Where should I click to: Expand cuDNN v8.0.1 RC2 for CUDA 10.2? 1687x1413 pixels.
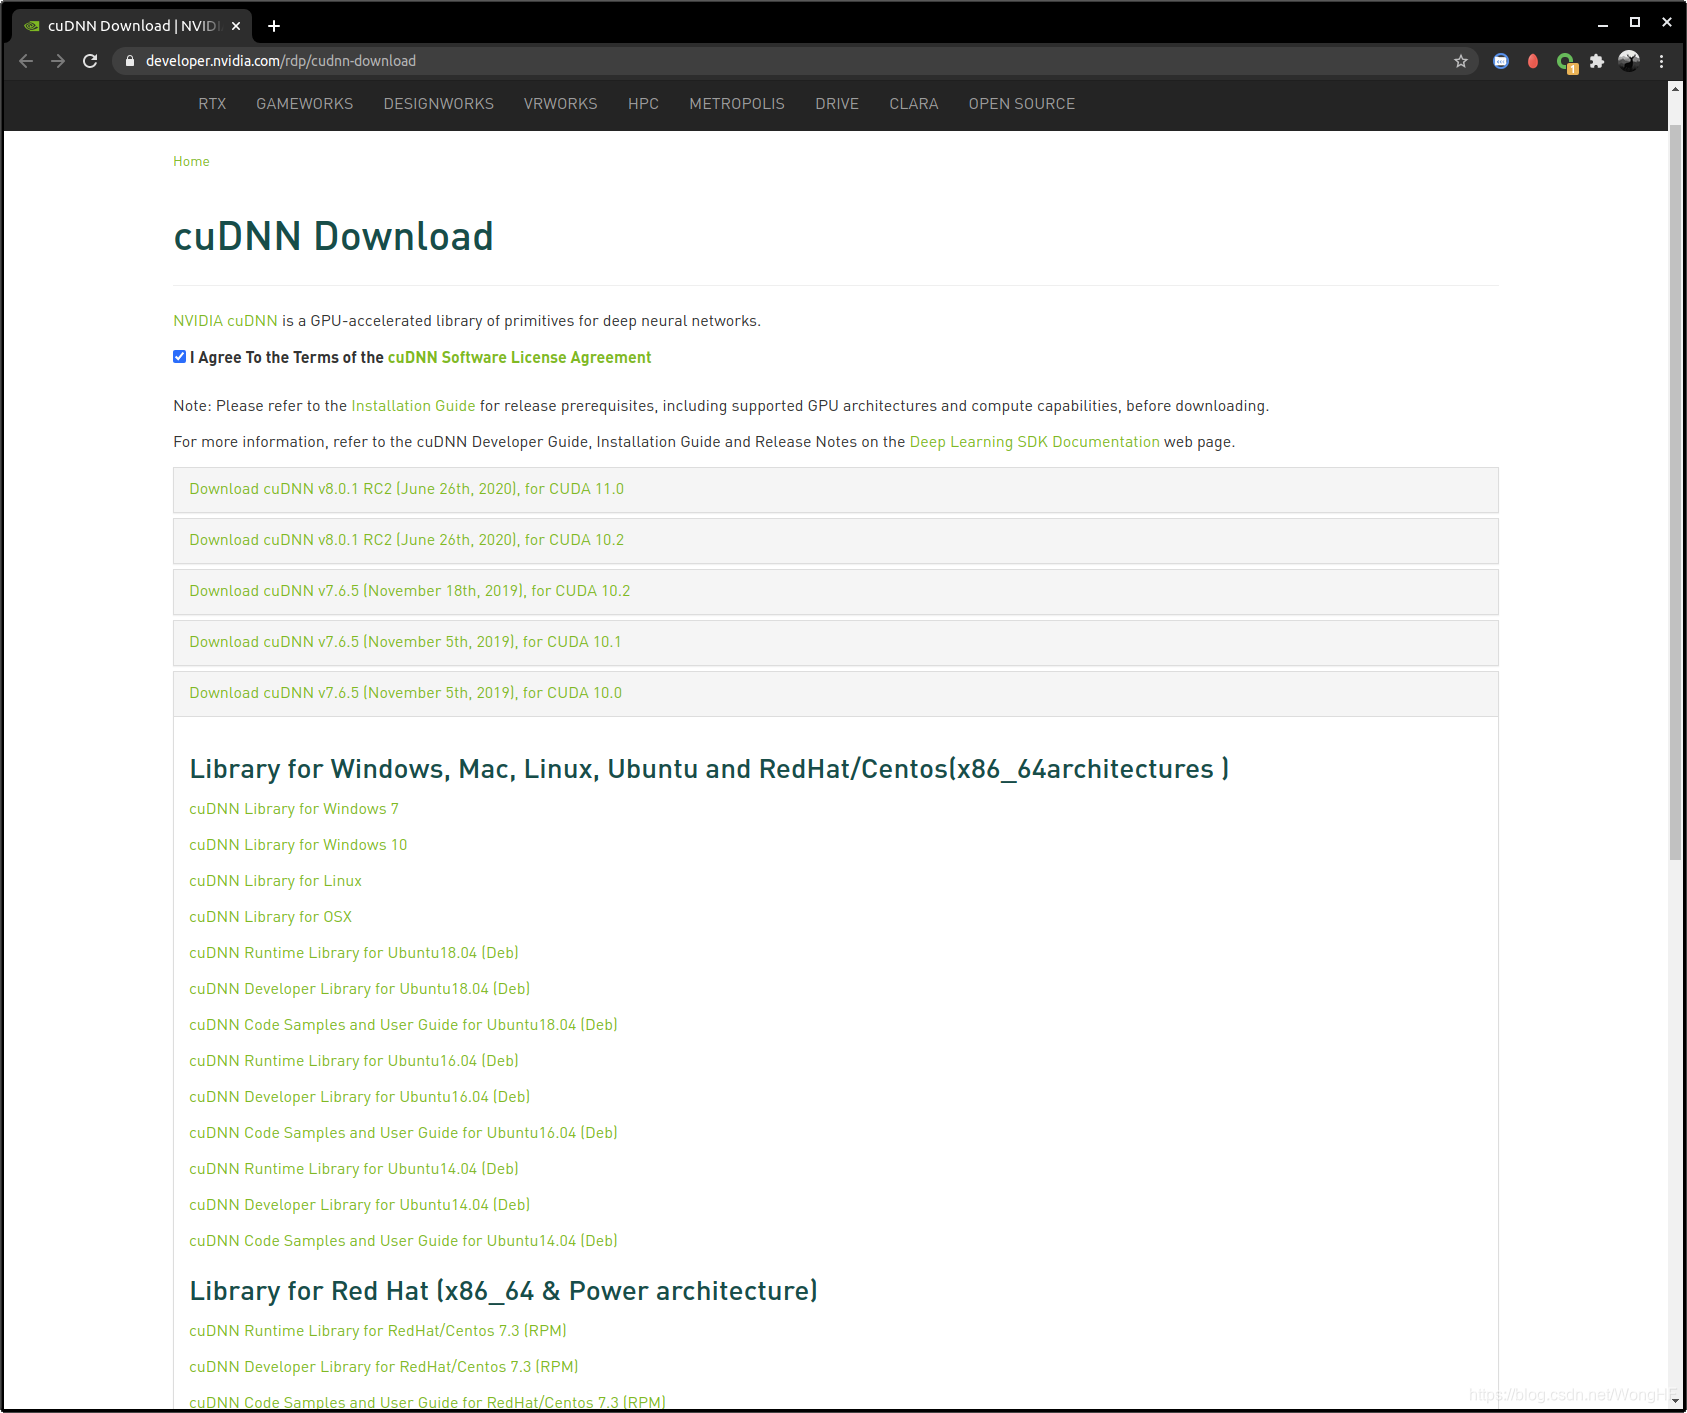(836, 541)
